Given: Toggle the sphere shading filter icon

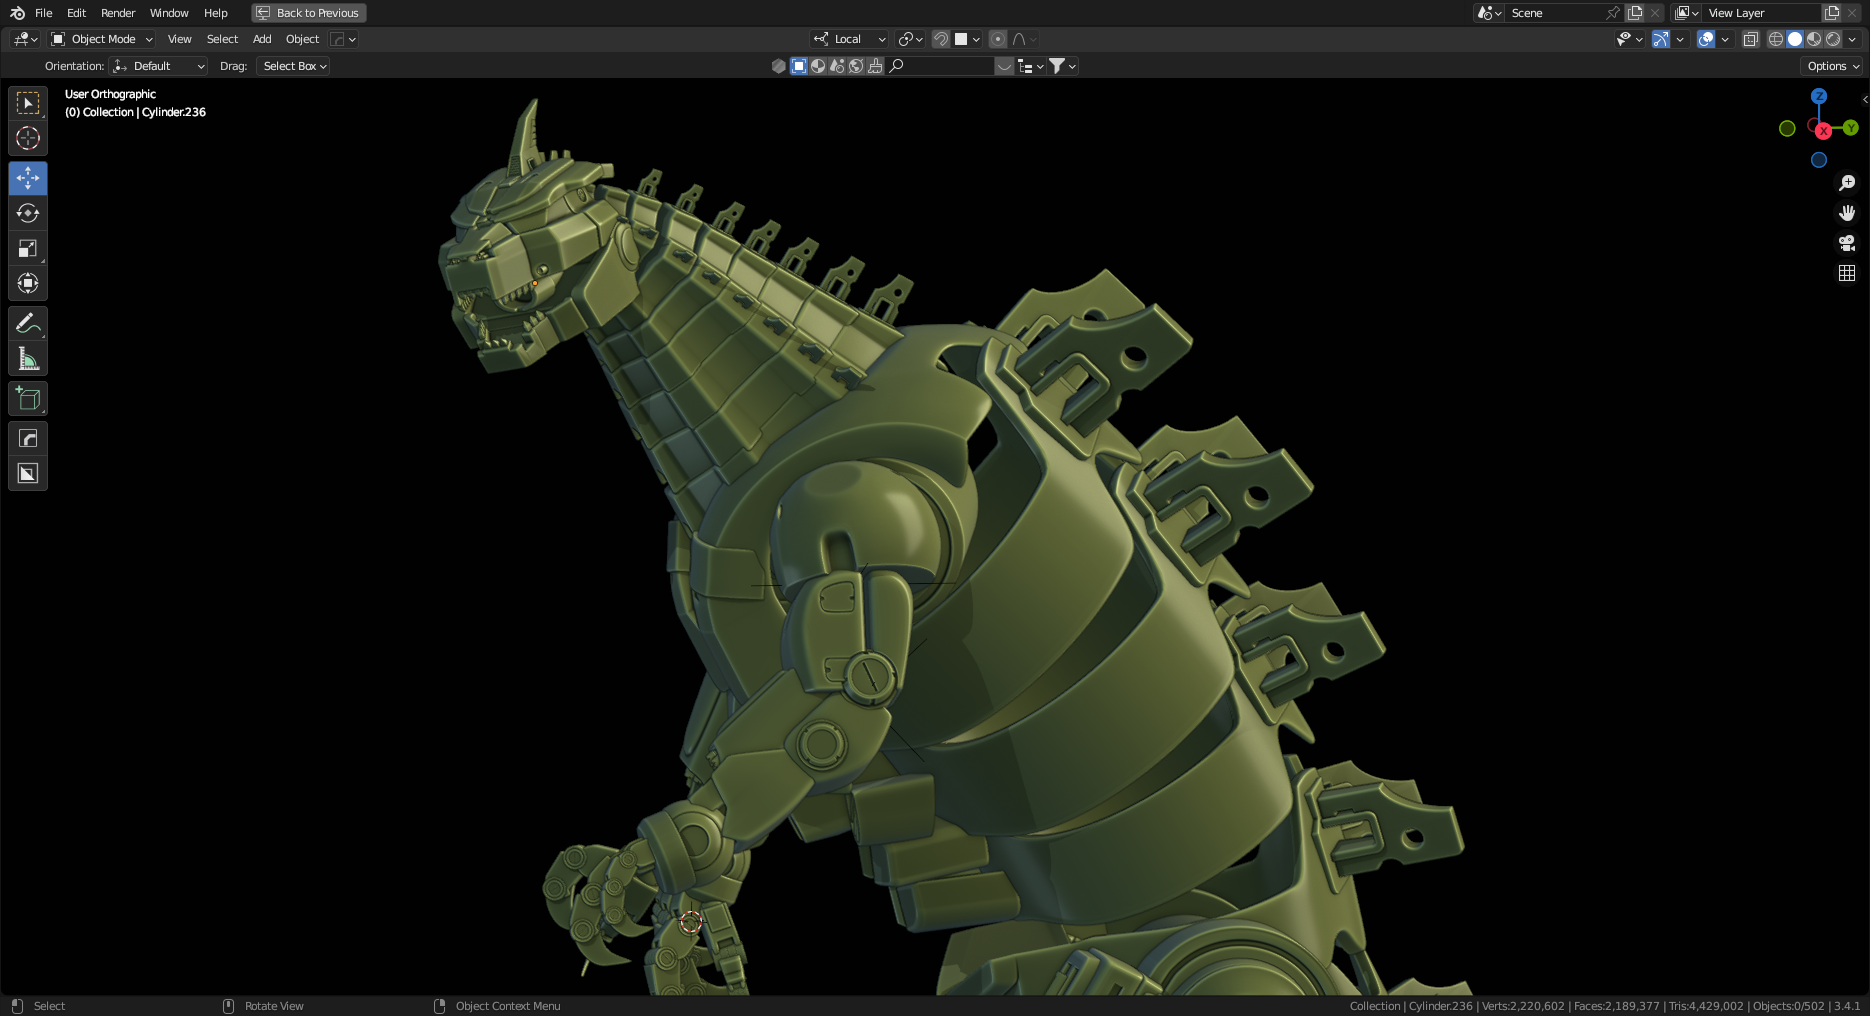Looking at the screenshot, I should pos(818,66).
